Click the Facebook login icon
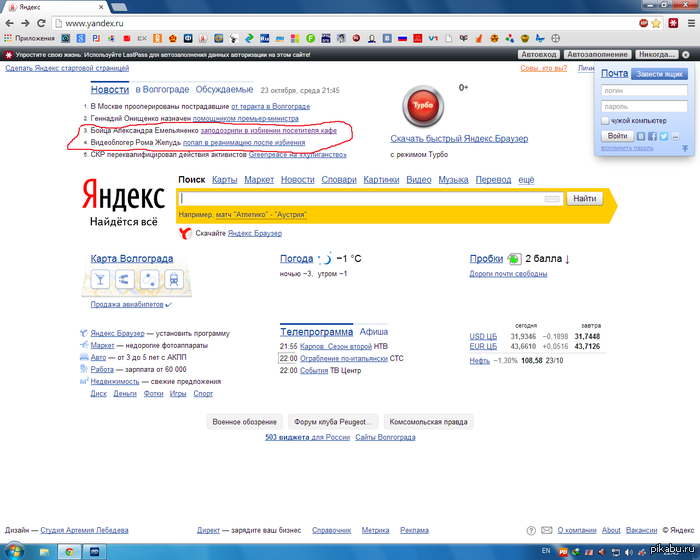The image size is (700, 560). pyautogui.click(x=652, y=135)
